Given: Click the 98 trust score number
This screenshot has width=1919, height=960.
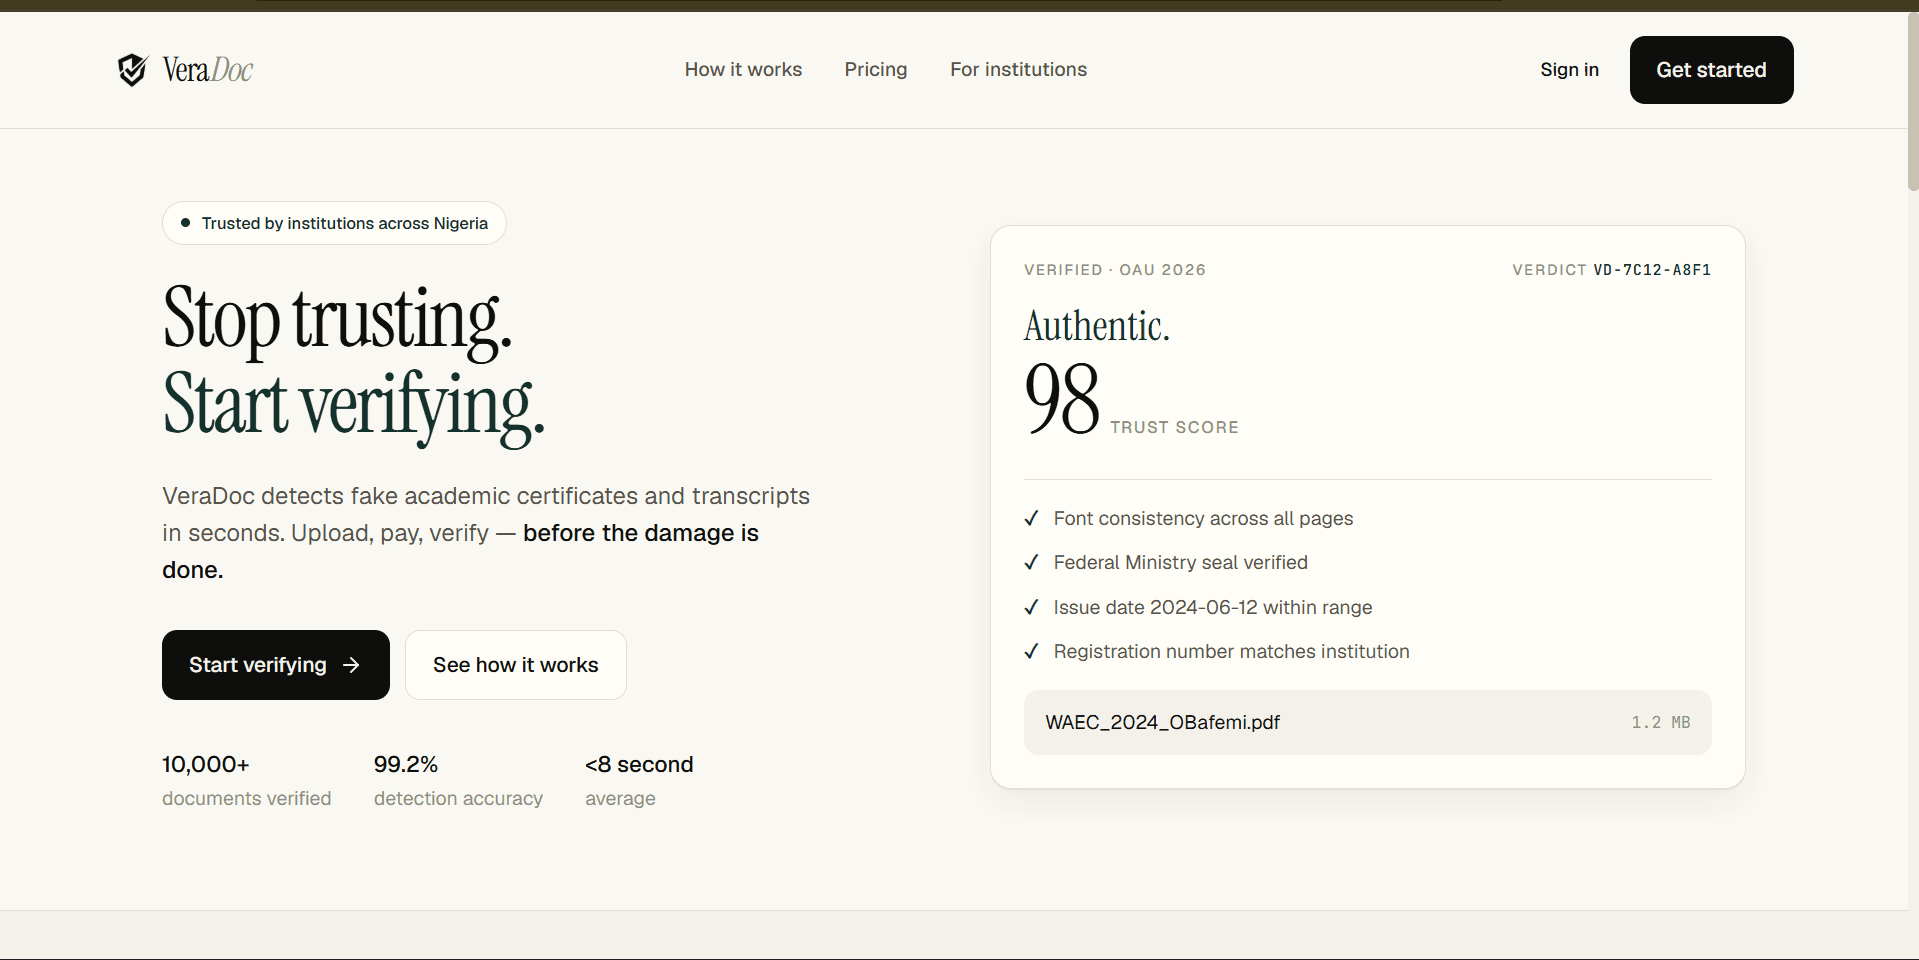Looking at the screenshot, I should (x=1062, y=399).
